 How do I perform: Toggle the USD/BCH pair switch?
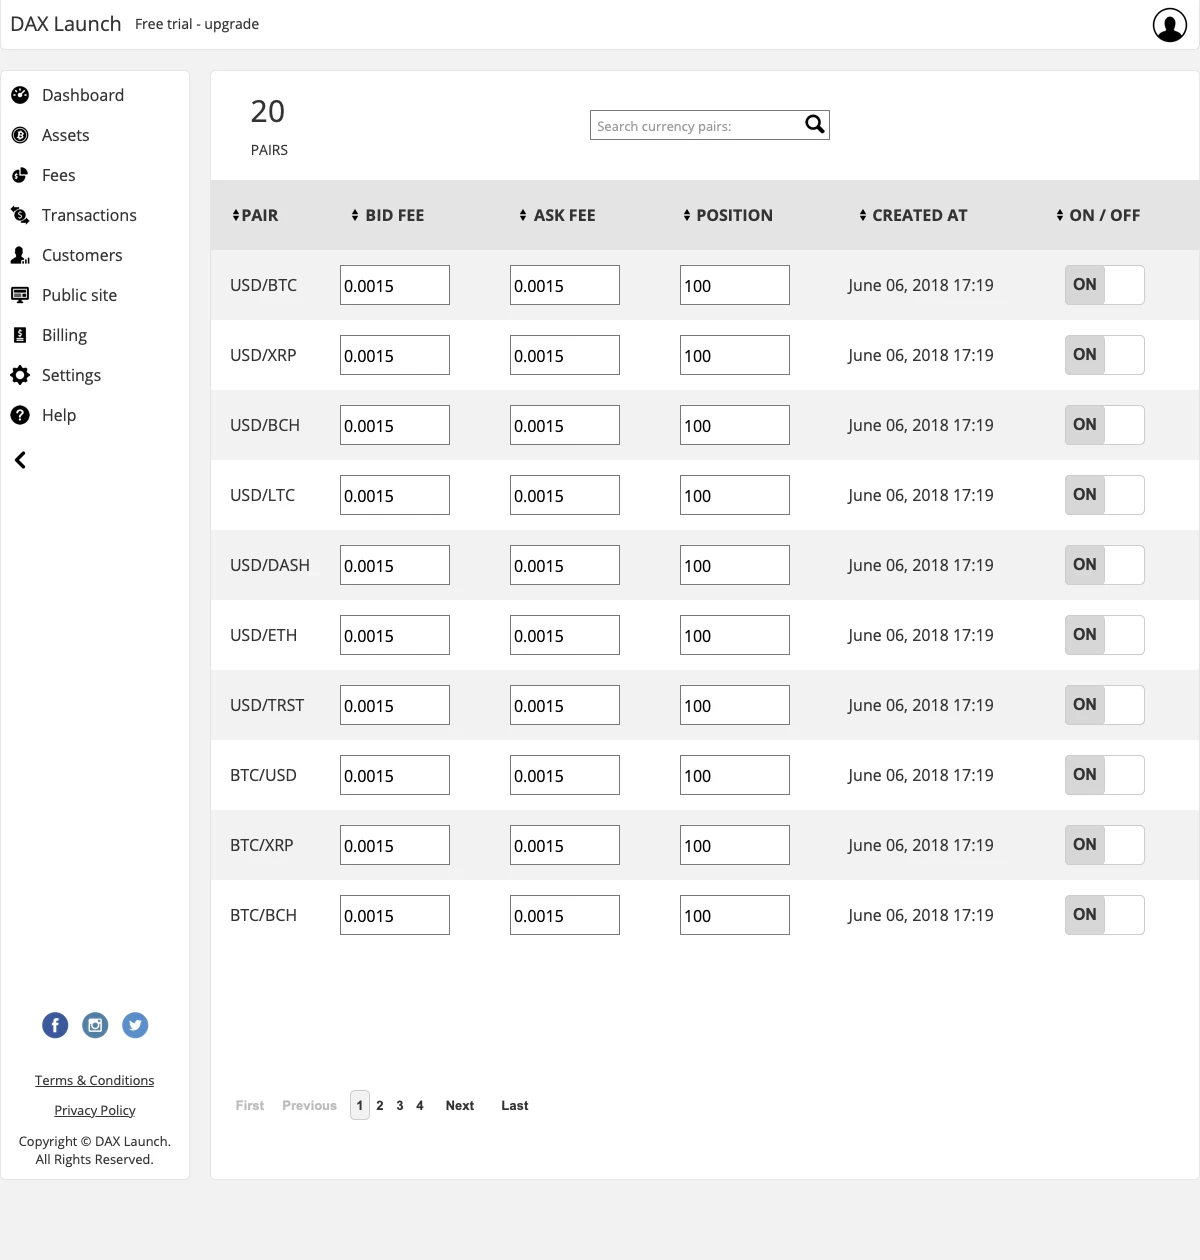[x=1105, y=425]
